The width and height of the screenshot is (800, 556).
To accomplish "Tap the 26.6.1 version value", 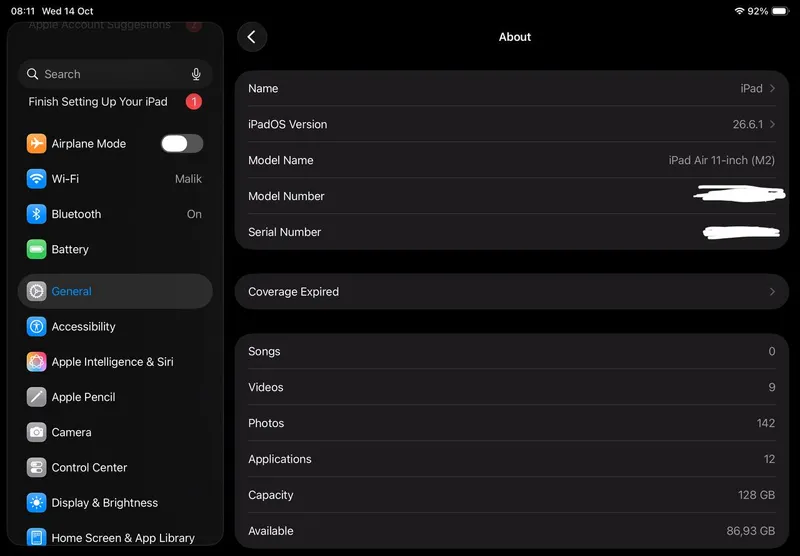I will [748, 124].
